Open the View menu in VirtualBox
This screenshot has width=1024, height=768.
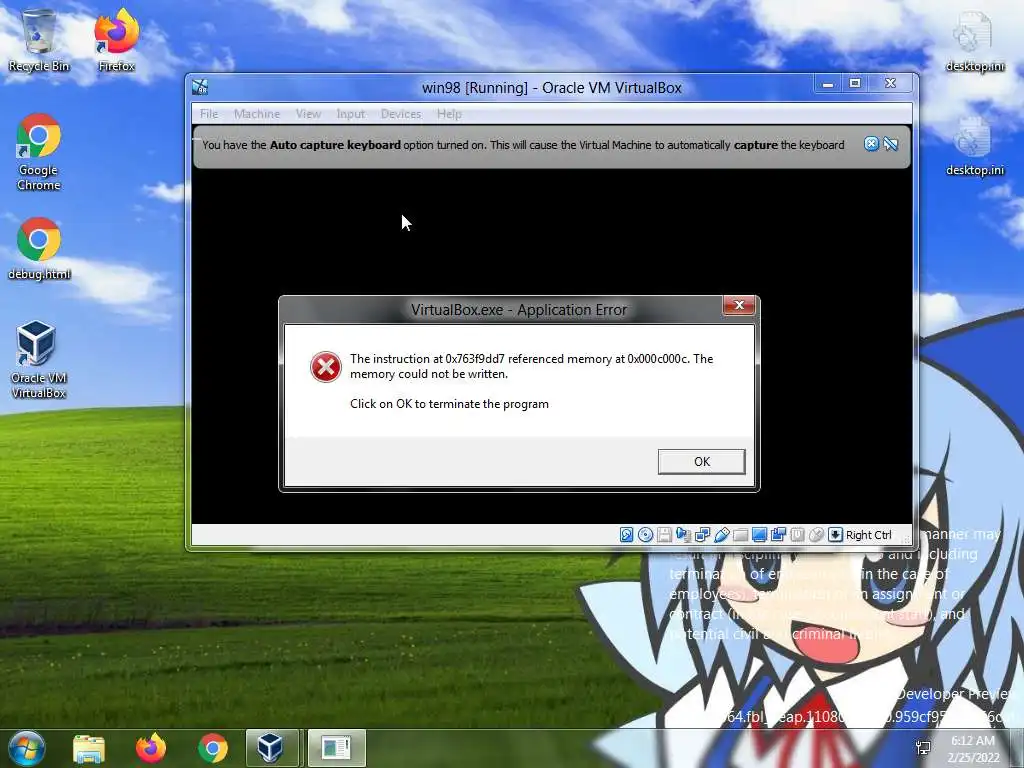pyautogui.click(x=308, y=114)
